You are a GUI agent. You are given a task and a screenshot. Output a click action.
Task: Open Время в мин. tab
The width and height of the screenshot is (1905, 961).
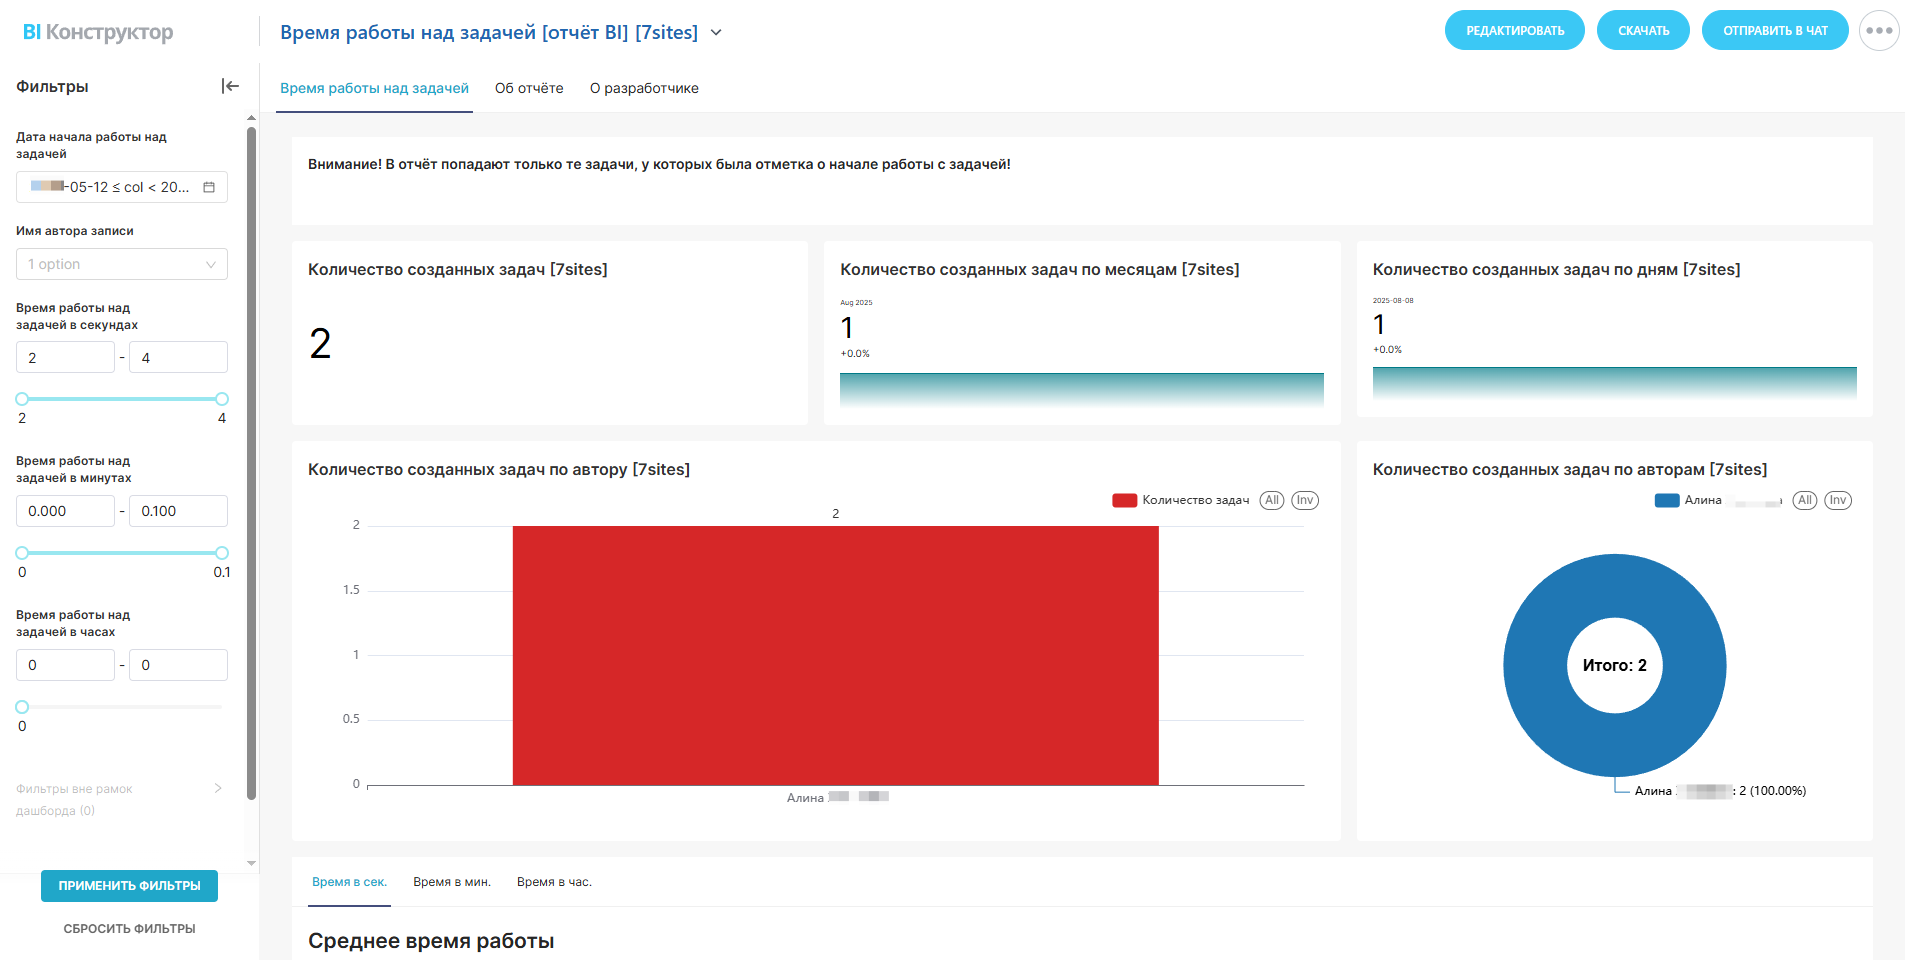click(x=451, y=882)
